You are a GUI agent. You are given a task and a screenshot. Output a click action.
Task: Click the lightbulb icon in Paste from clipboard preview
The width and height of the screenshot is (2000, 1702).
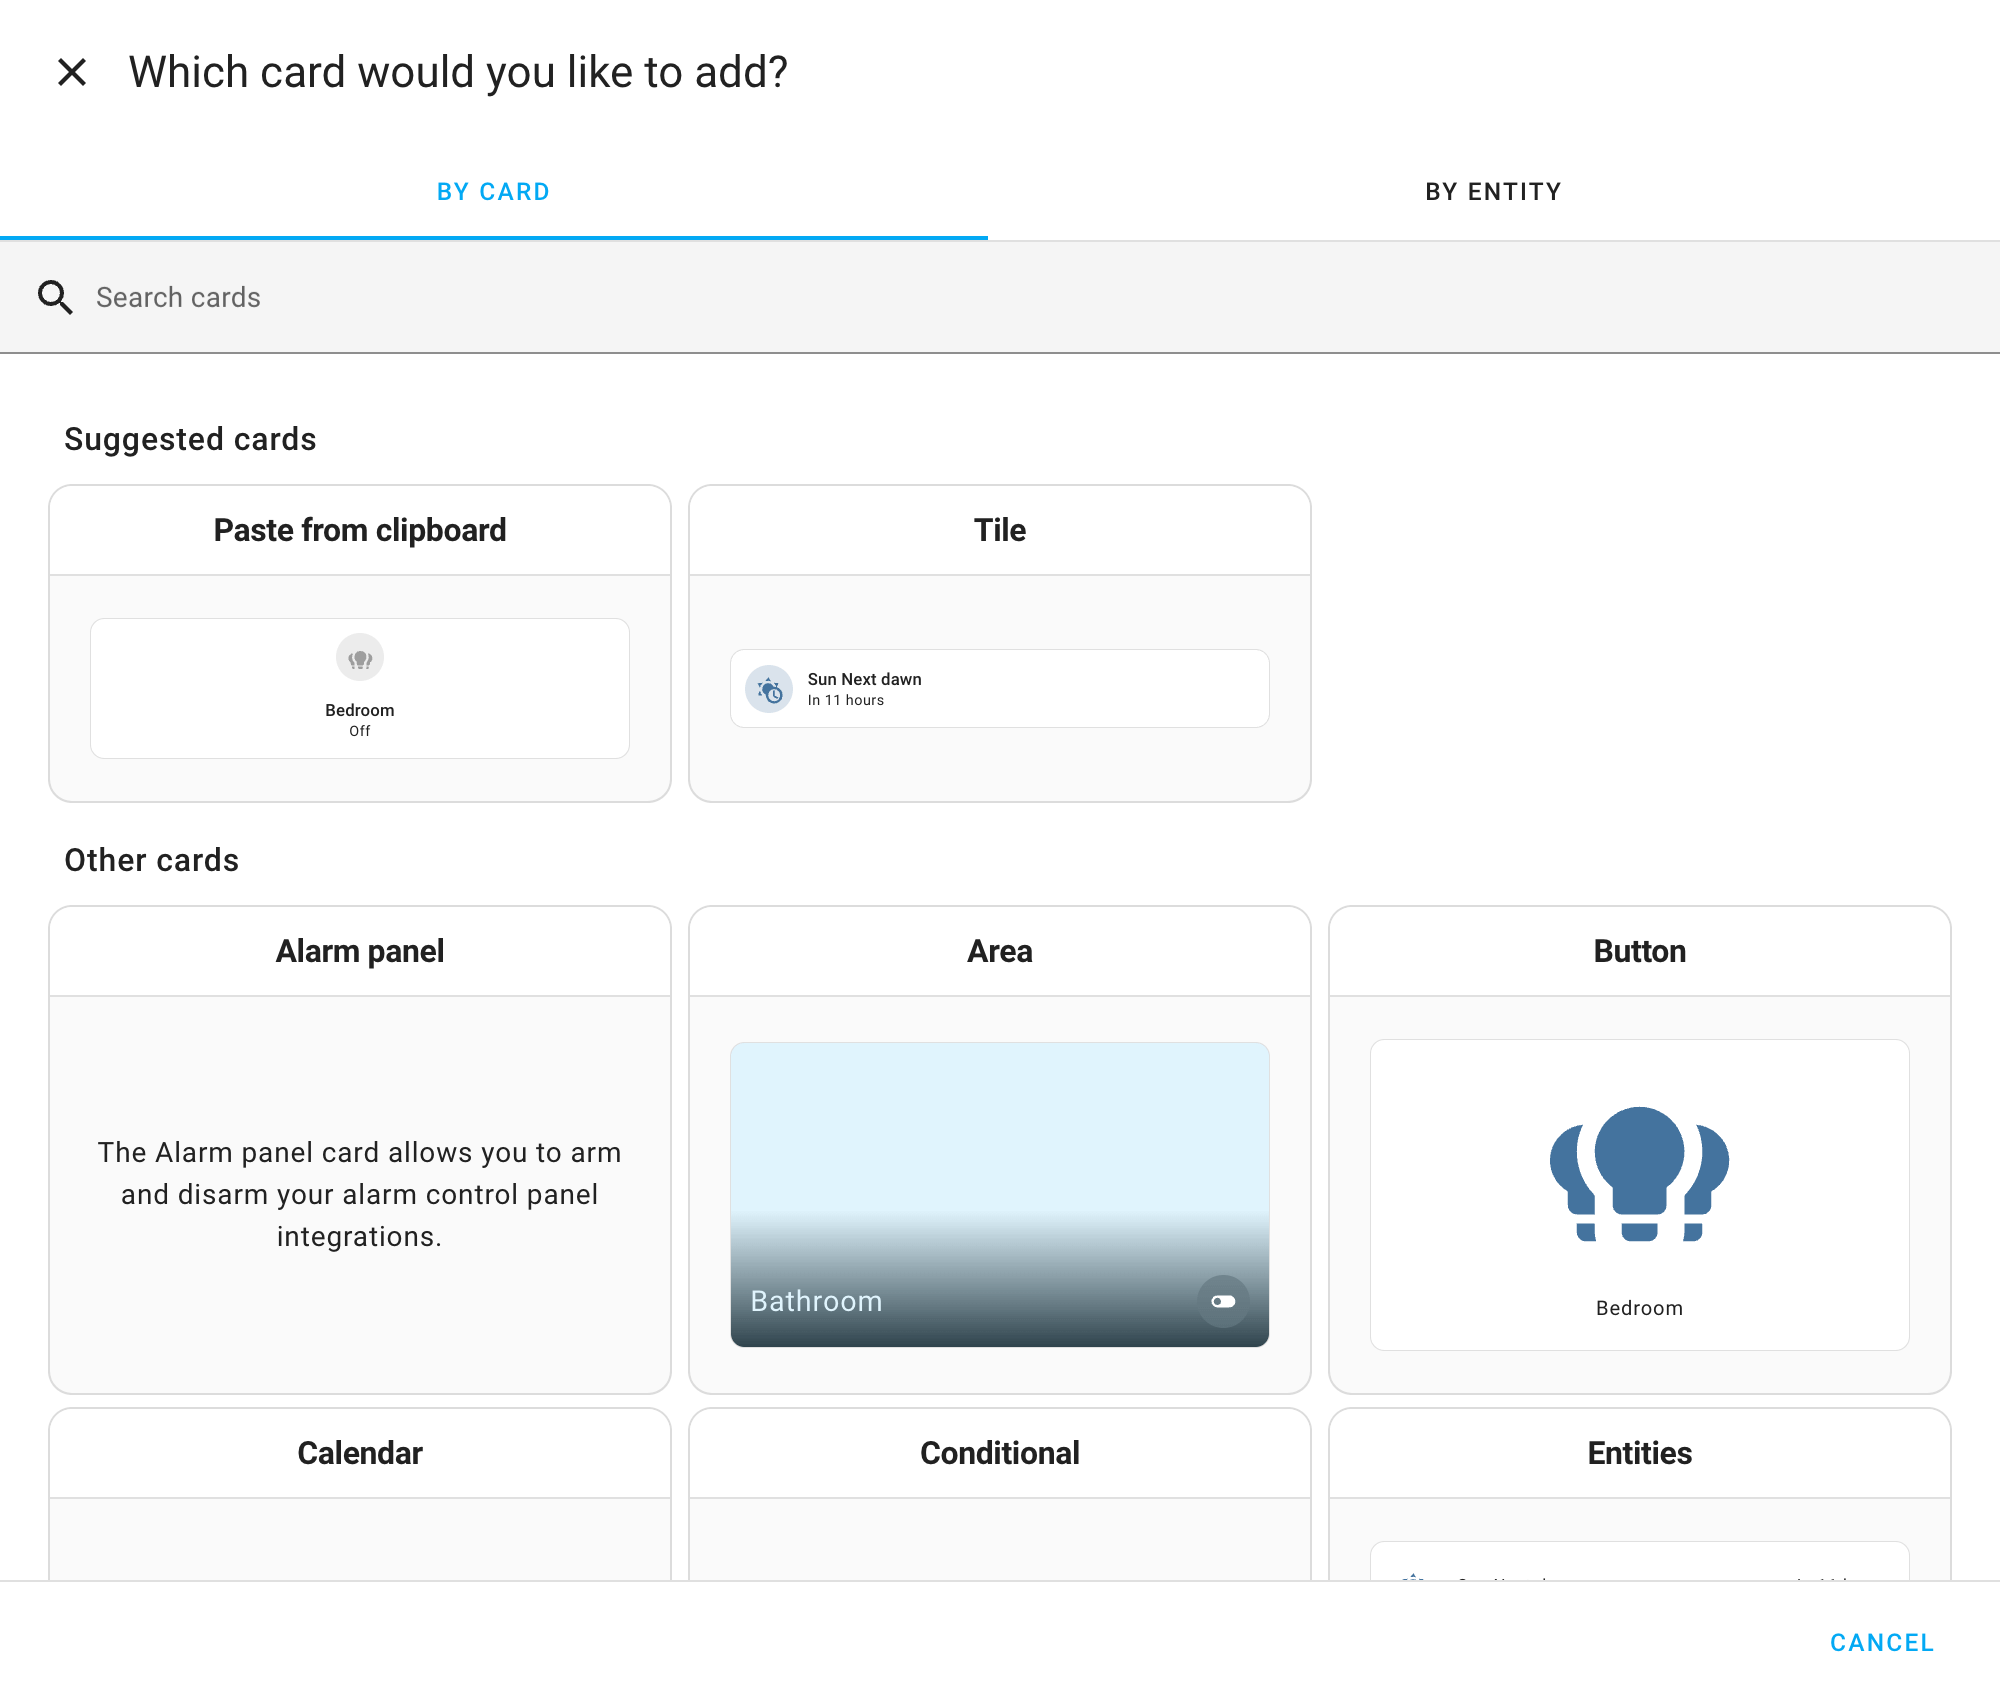360,657
